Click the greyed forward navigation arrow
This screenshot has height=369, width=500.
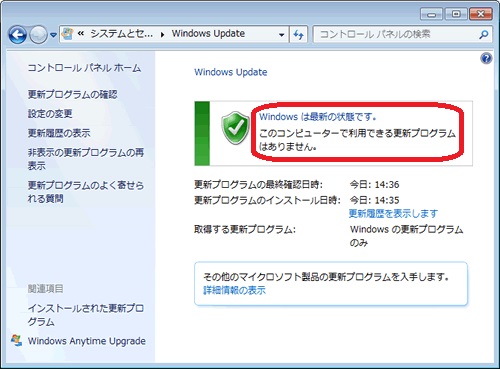38,35
